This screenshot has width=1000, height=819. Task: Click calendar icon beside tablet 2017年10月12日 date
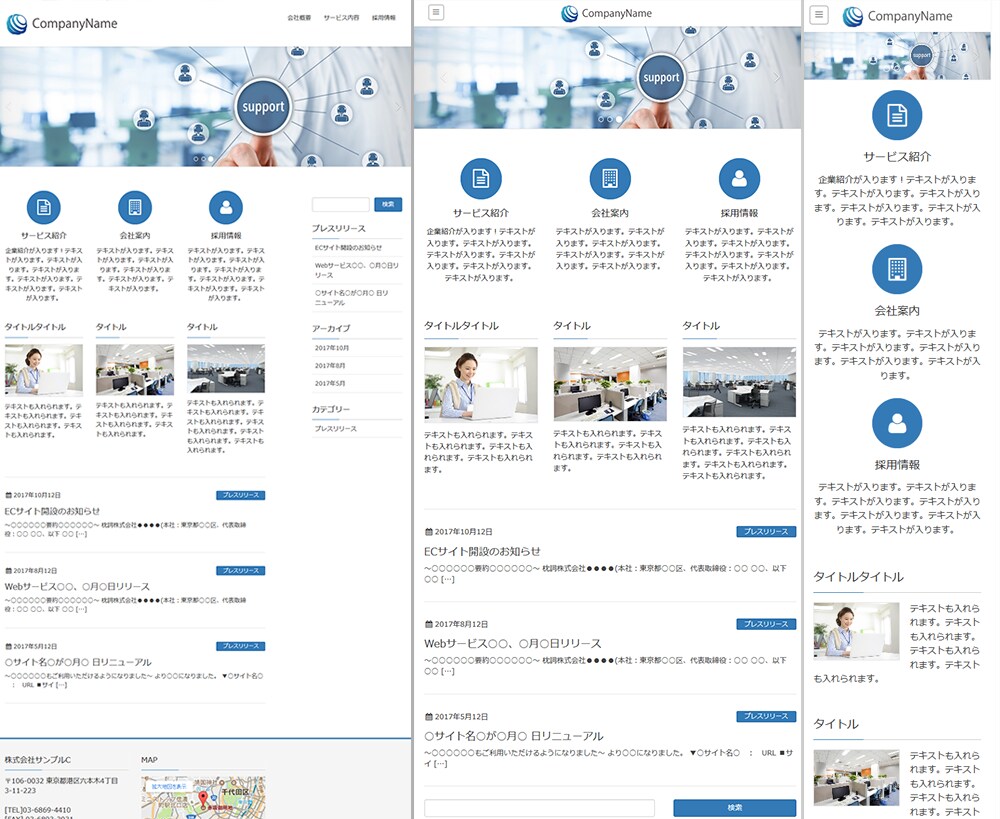(x=429, y=531)
